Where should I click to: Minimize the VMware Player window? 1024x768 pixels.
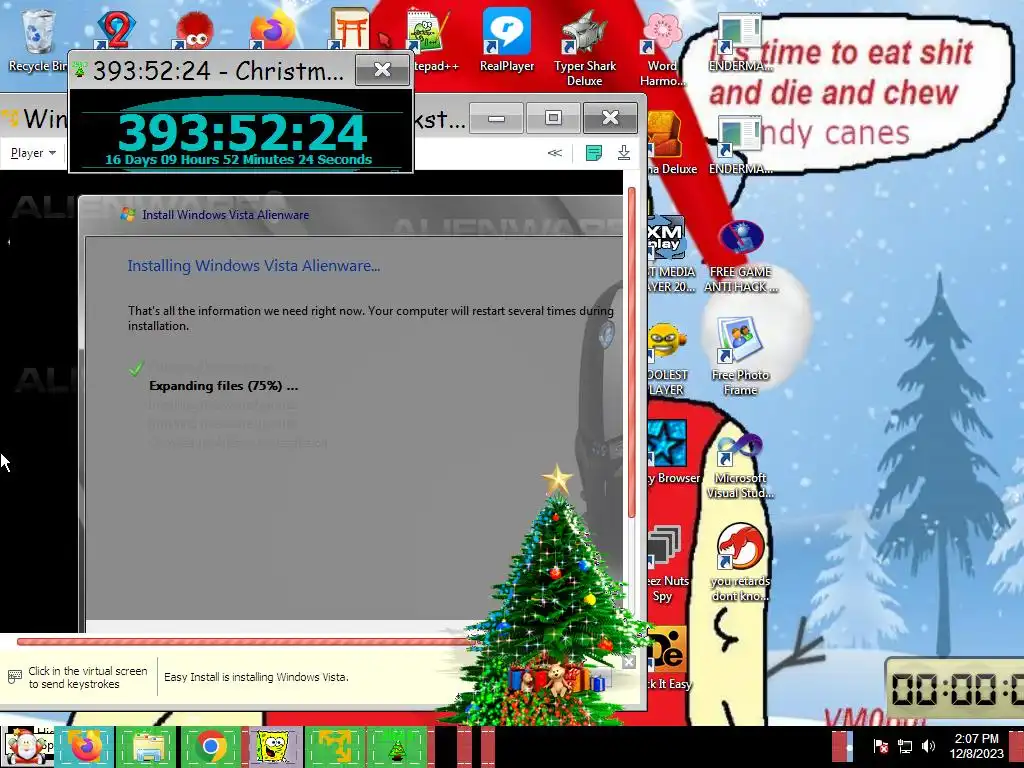coord(496,118)
